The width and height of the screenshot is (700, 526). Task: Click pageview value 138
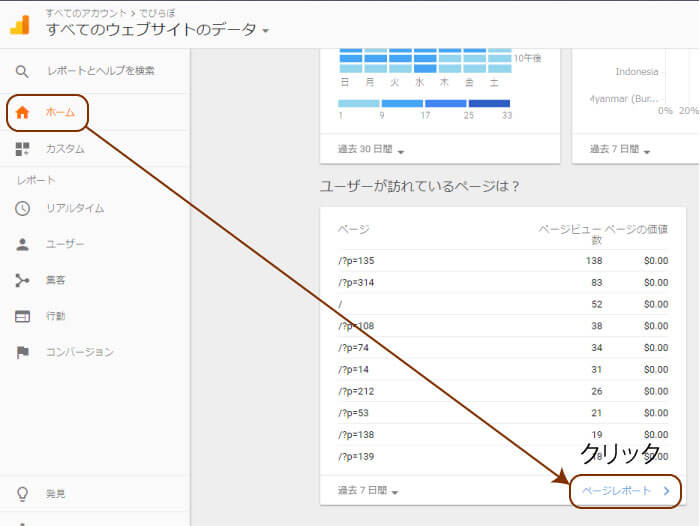594,261
